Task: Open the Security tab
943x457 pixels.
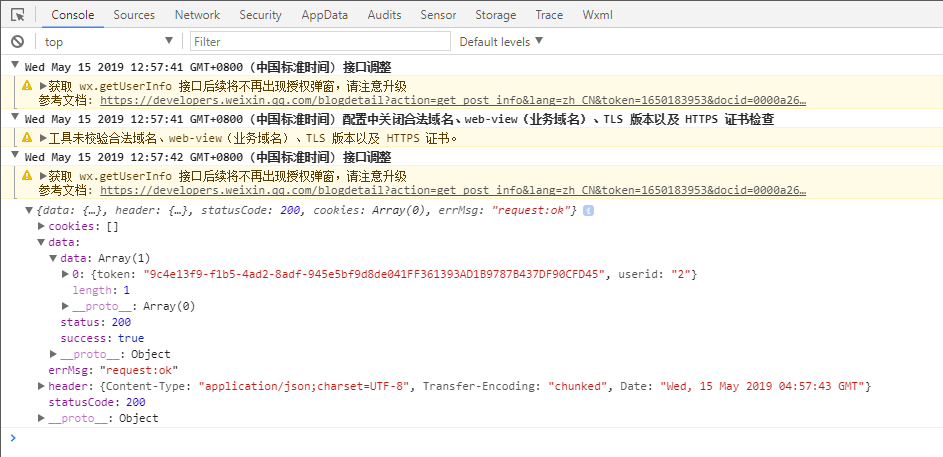Action: 260,15
